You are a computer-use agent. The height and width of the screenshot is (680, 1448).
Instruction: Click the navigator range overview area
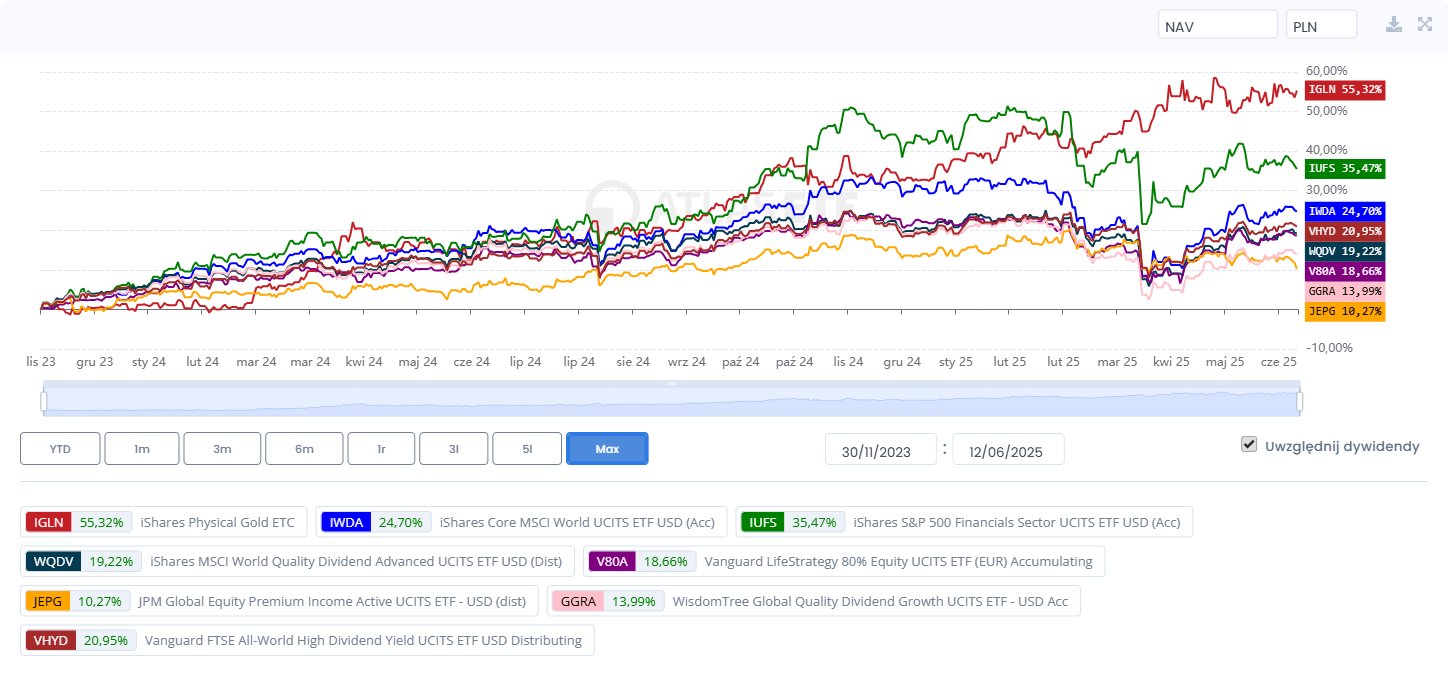671,400
